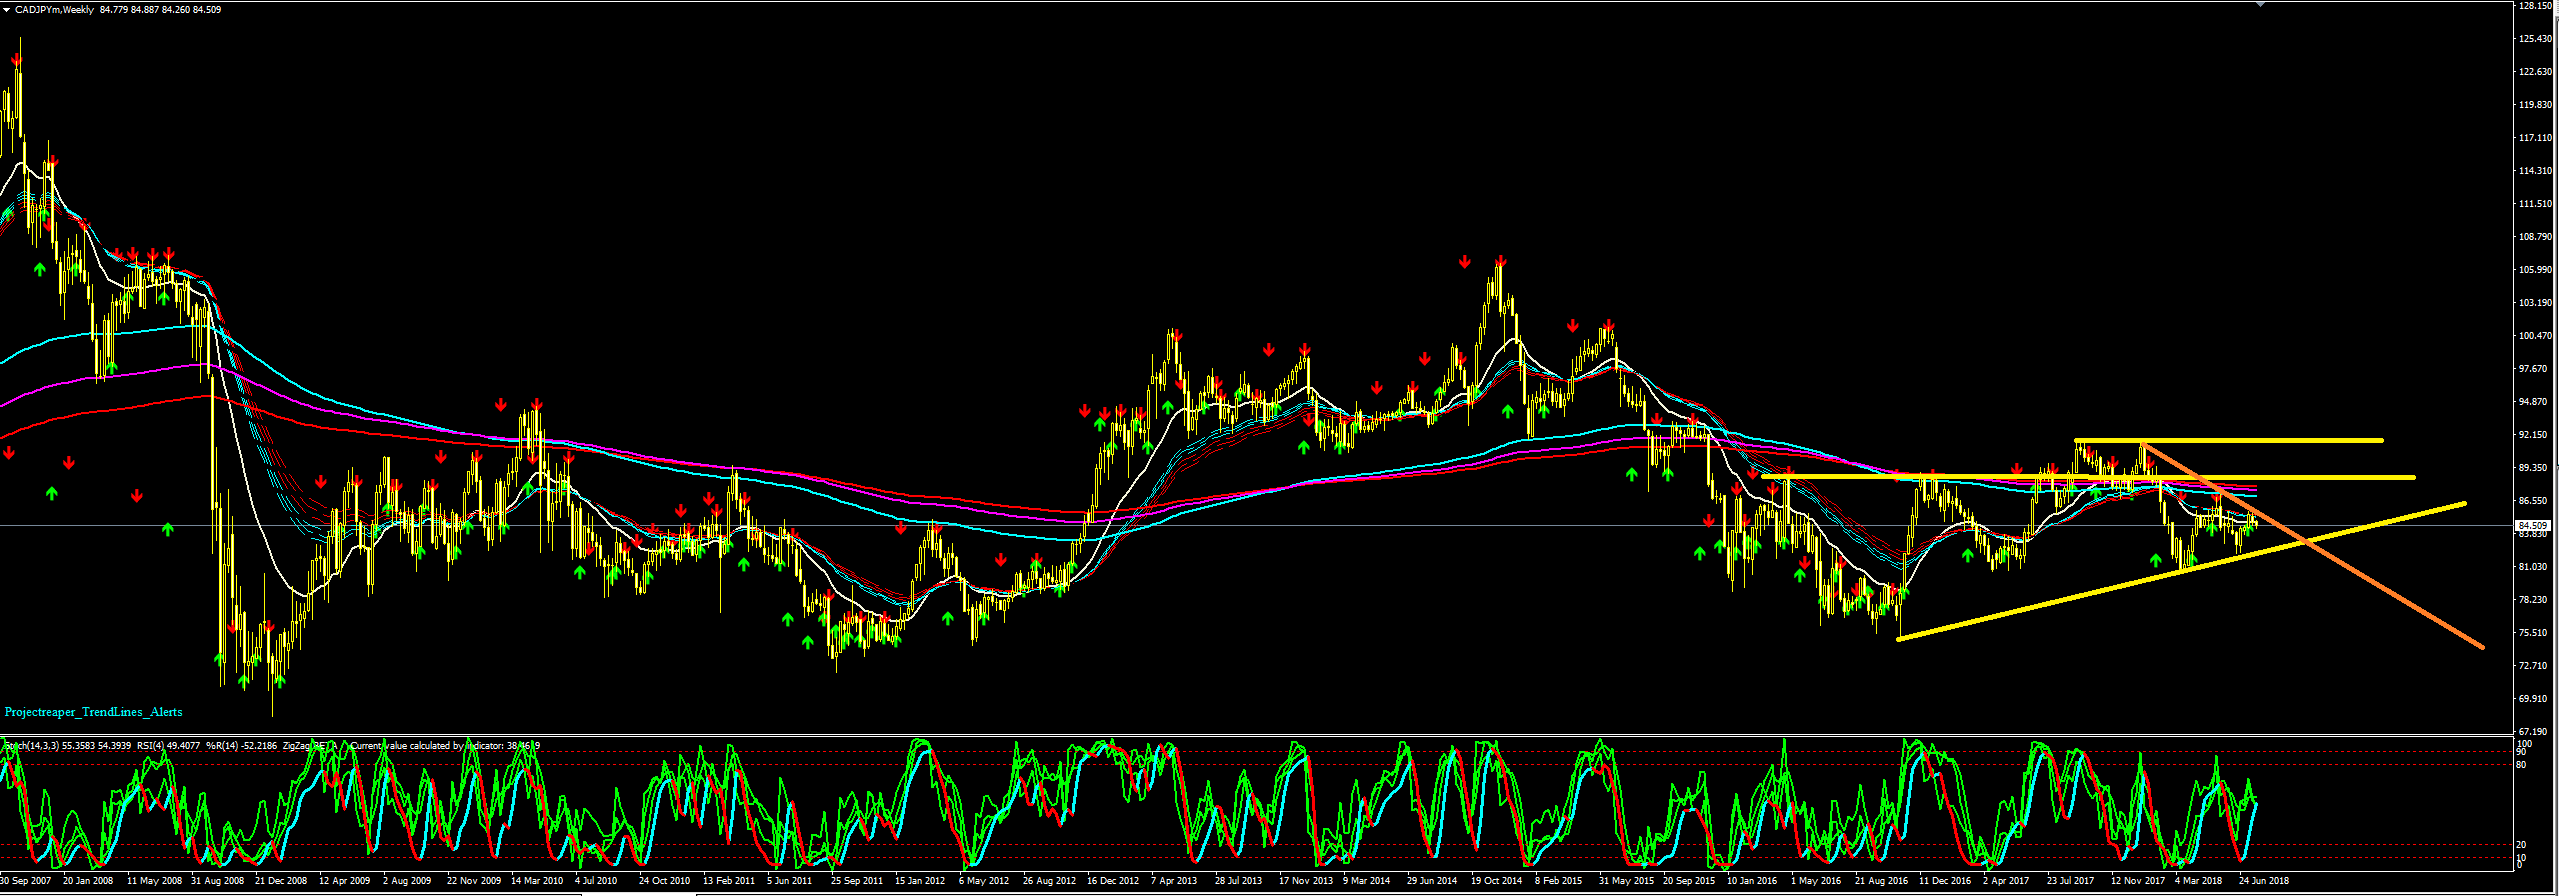Viewport: 2559px width, 896px height.
Task: Click the 12 Apr 2009 date label
Action: click(x=344, y=881)
